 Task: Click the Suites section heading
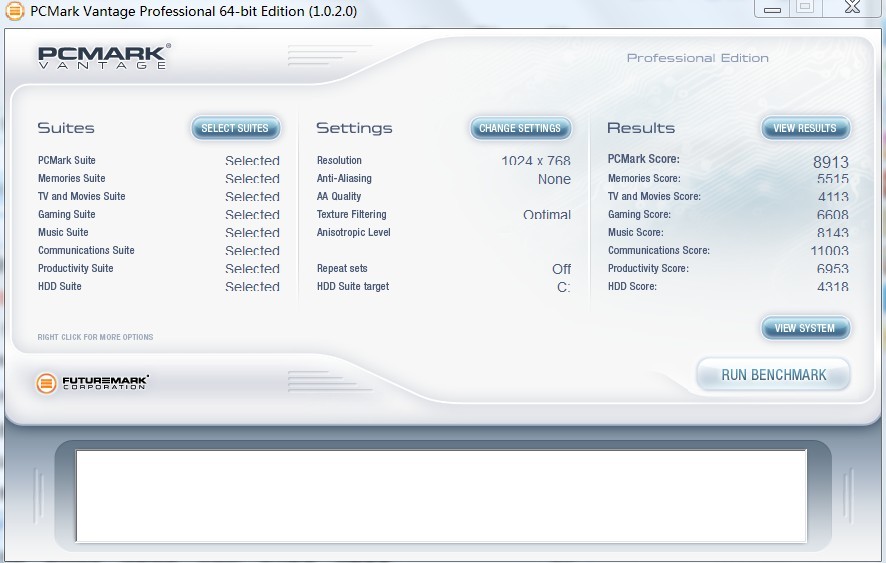[x=66, y=128]
